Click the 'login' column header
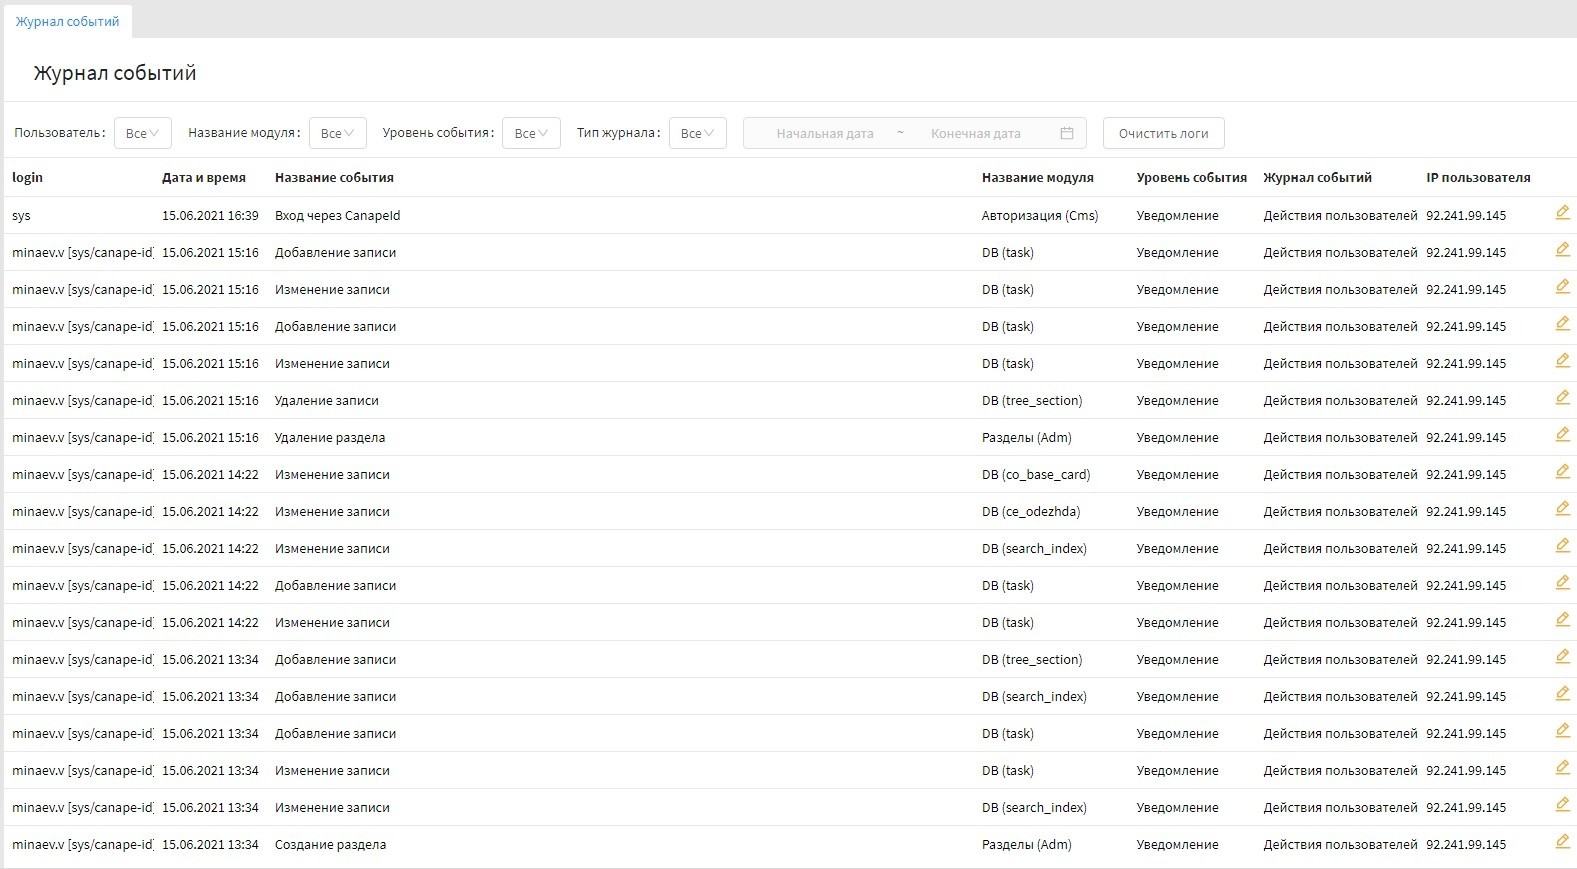The image size is (1577, 869). pos(28,178)
